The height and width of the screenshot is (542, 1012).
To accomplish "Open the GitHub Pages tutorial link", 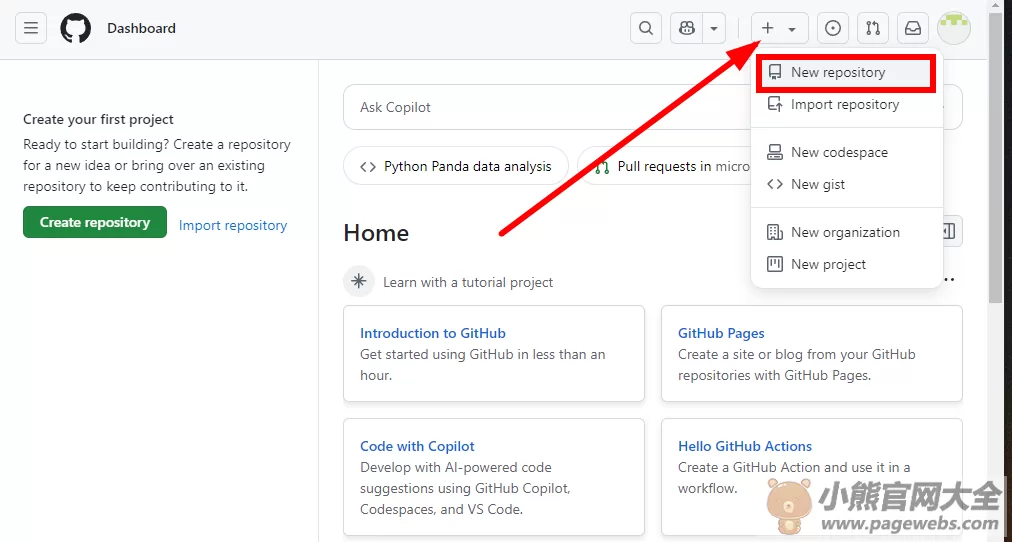I will pyautogui.click(x=721, y=334).
